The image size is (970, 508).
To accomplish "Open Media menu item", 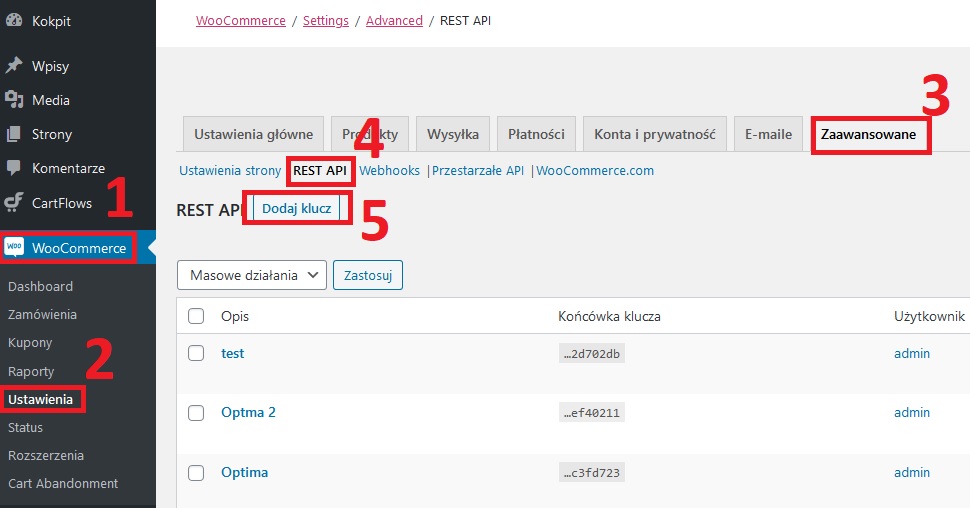I will click(x=51, y=100).
